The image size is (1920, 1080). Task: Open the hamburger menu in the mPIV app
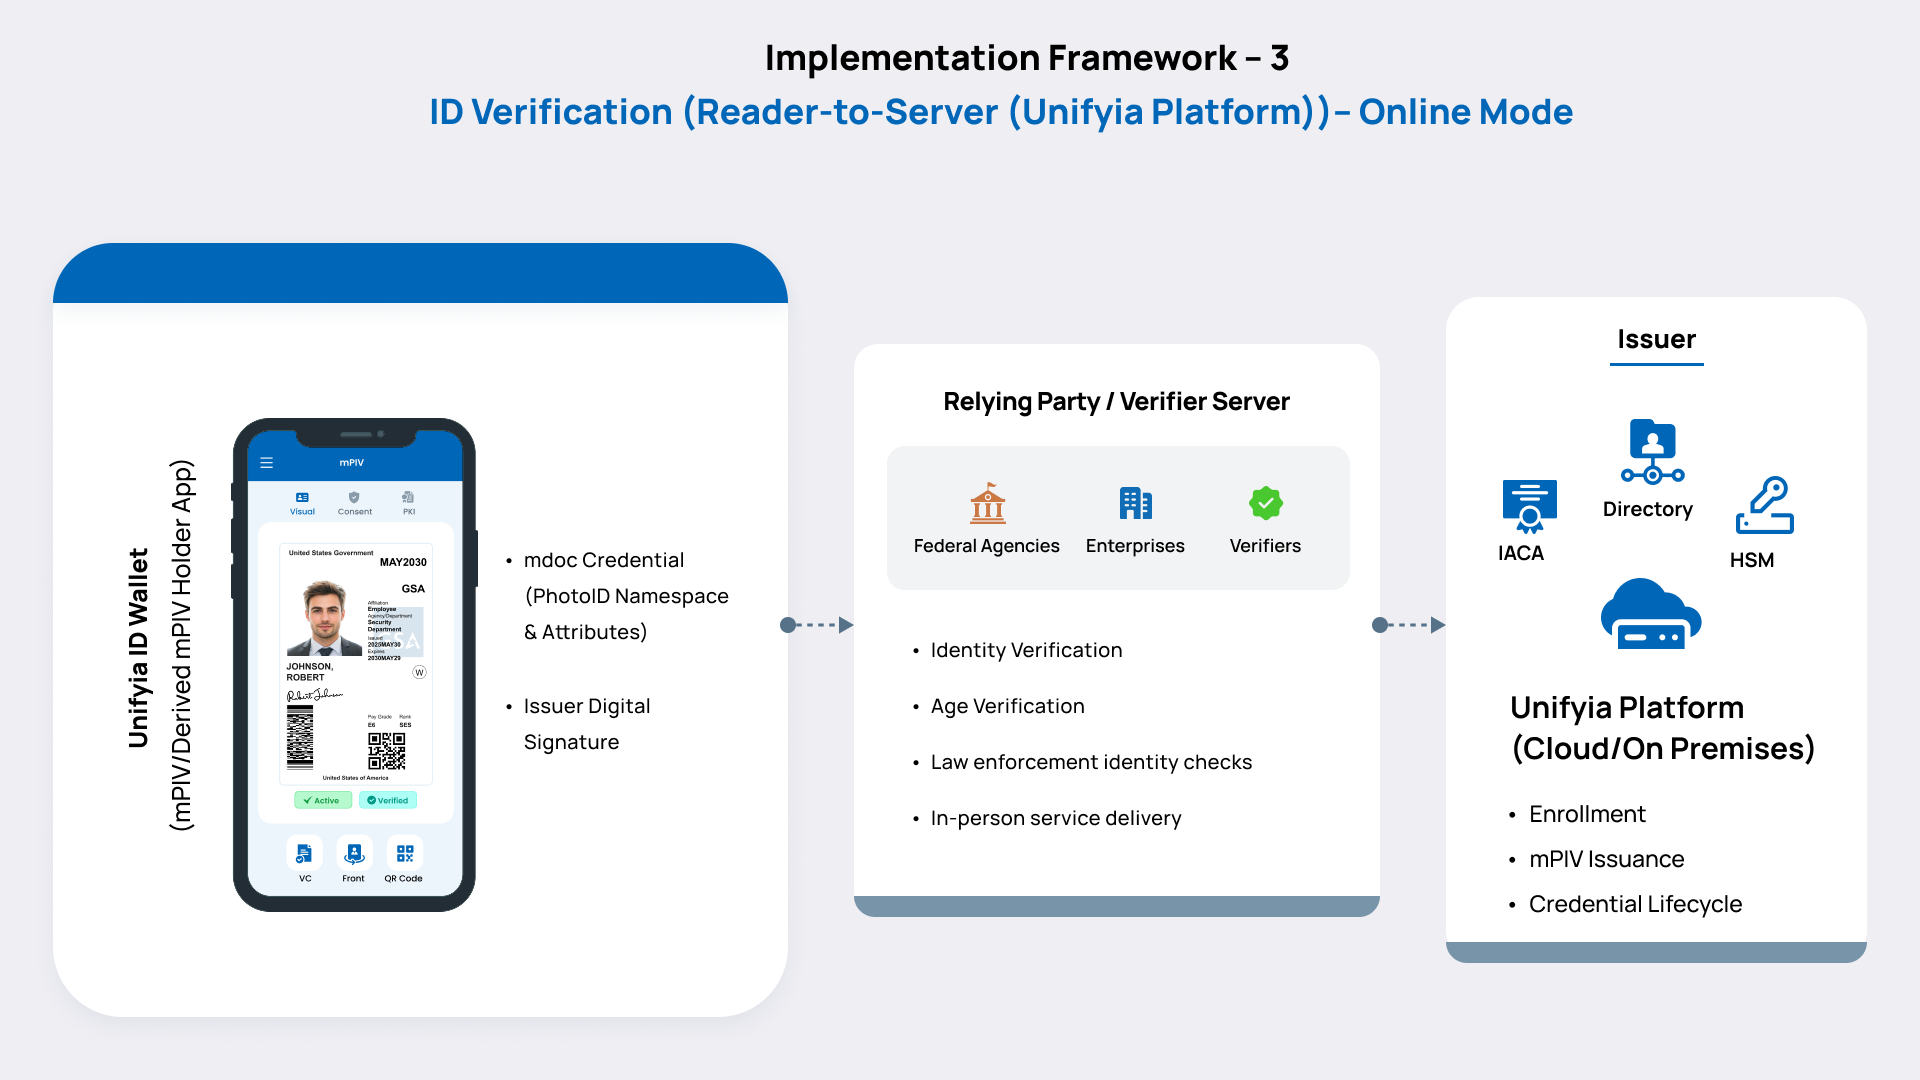point(267,463)
